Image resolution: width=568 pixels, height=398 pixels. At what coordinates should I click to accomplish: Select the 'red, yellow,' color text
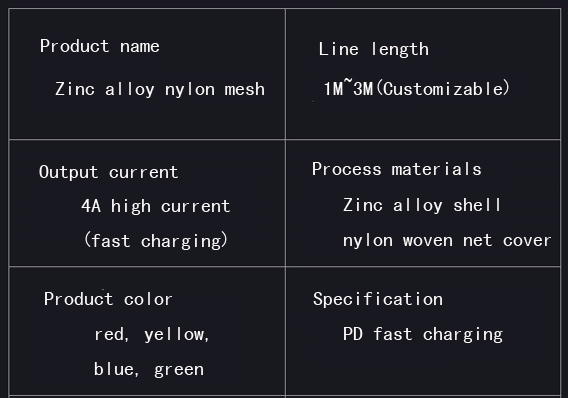coord(152,334)
